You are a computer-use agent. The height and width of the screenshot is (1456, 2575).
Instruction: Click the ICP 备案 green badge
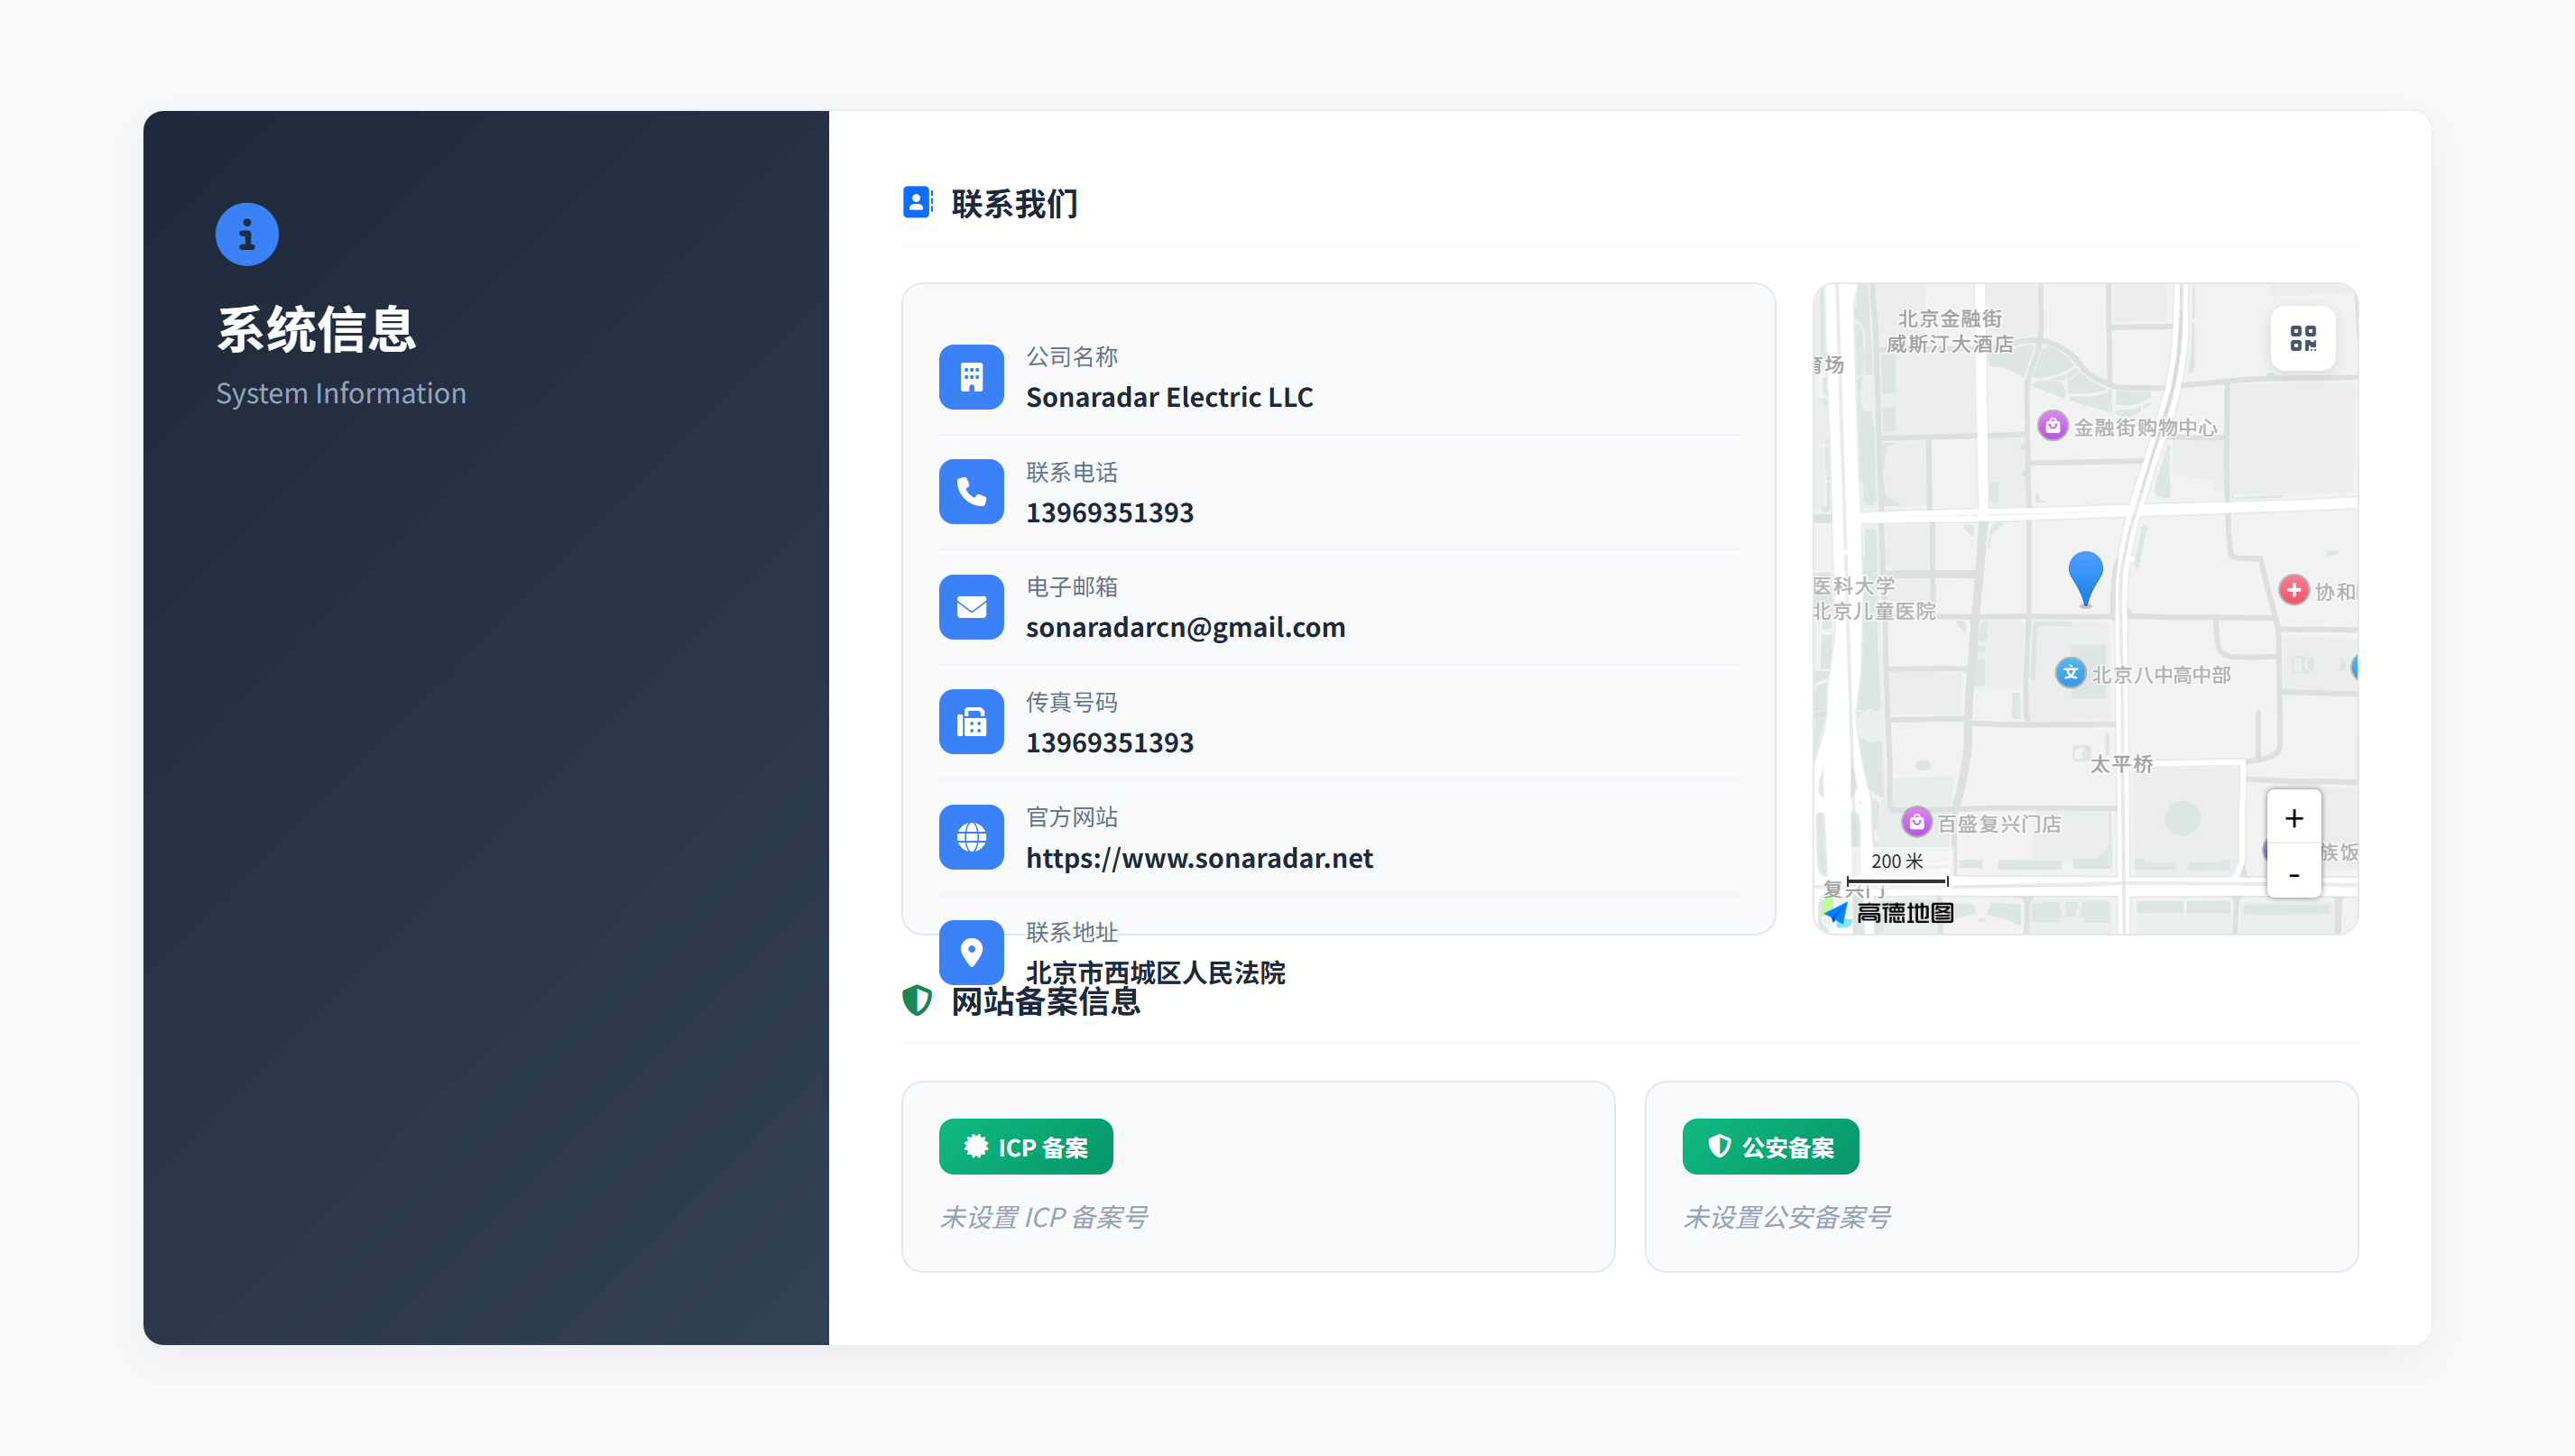[x=1025, y=1146]
